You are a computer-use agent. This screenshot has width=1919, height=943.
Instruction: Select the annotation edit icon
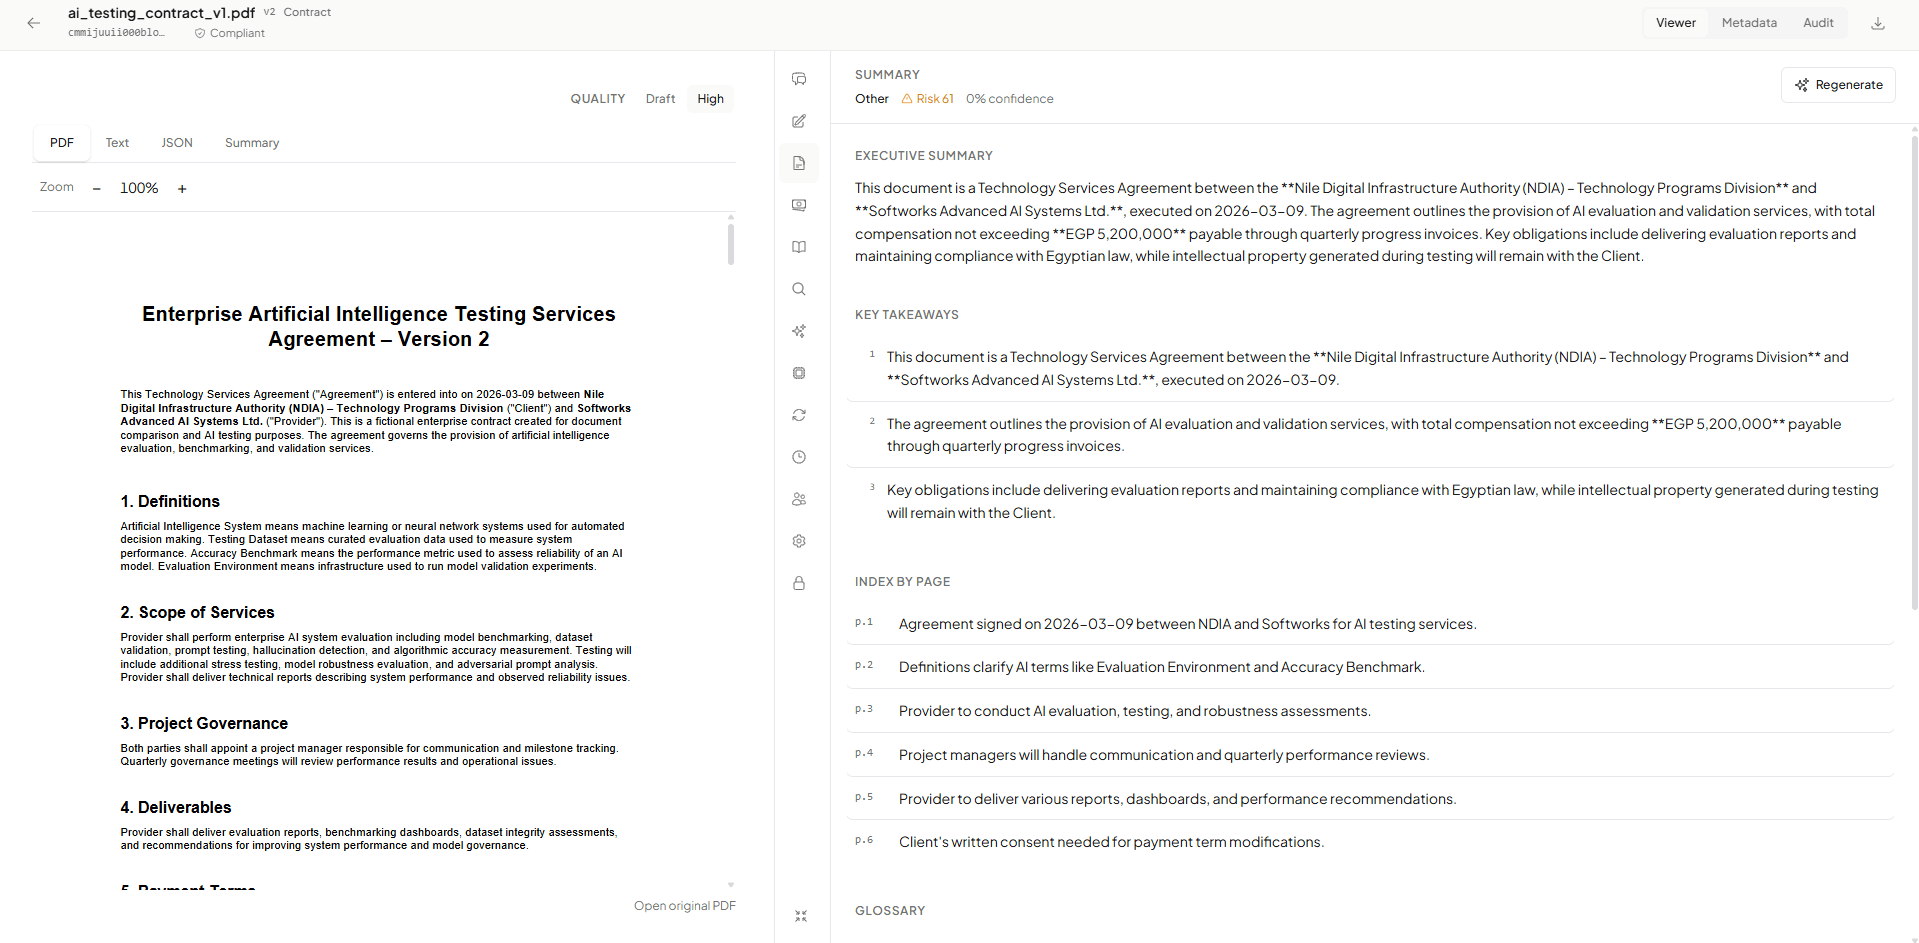799,121
